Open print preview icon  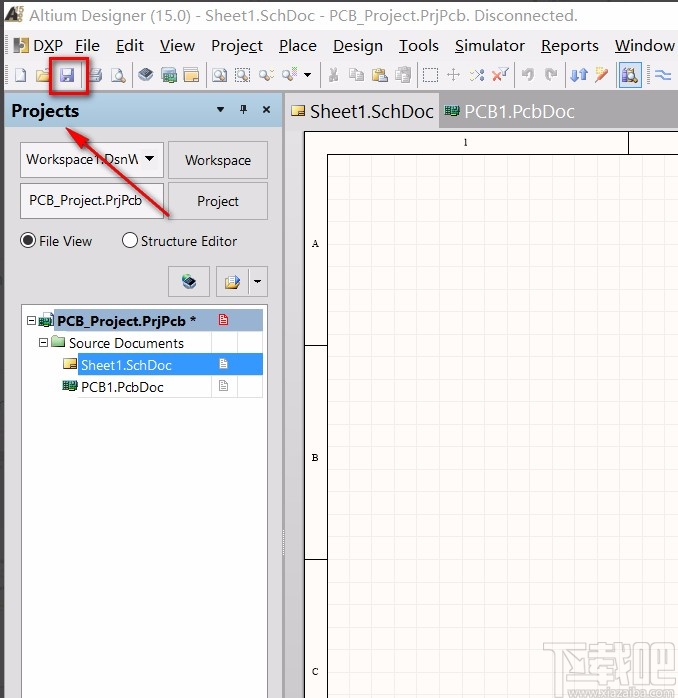click(x=118, y=75)
